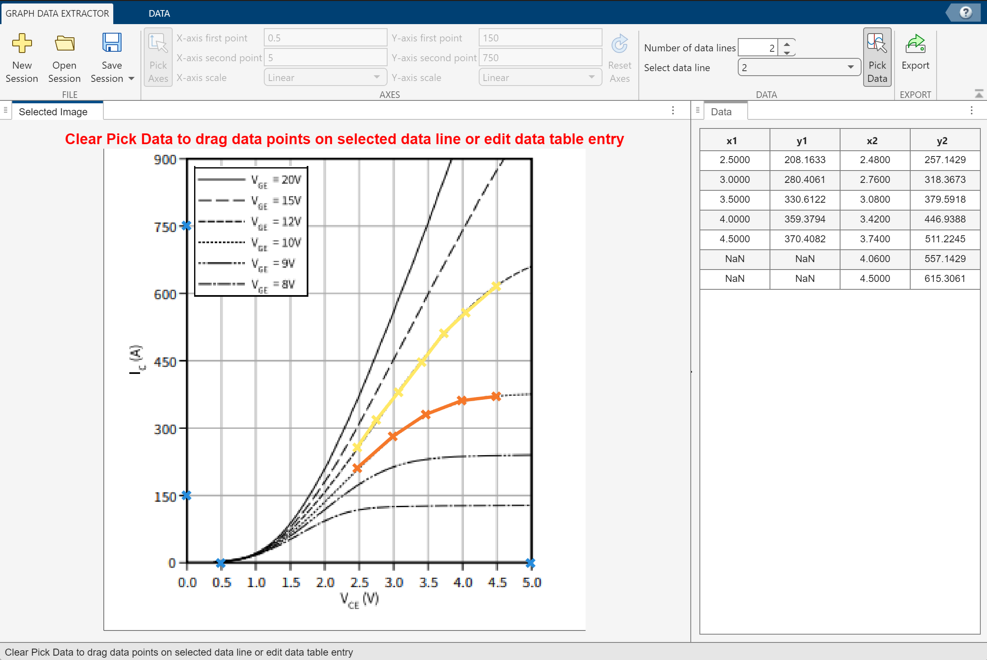Open the Select data line dropdown
The width and height of the screenshot is (987, 660).
coord(852,65)
